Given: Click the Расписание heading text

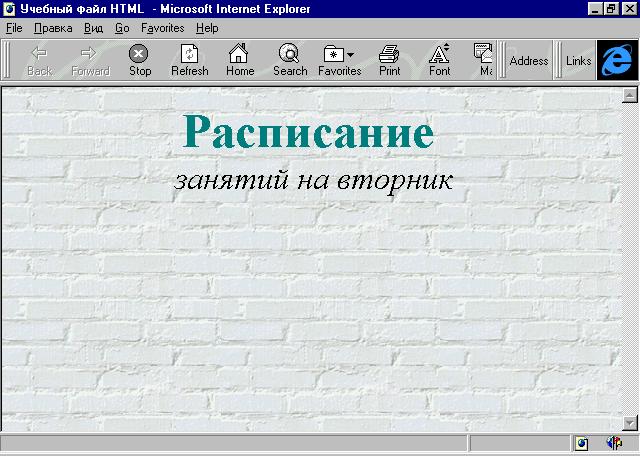Looking at the screenshot, I should pyautogui.click(x=308, y=131).
